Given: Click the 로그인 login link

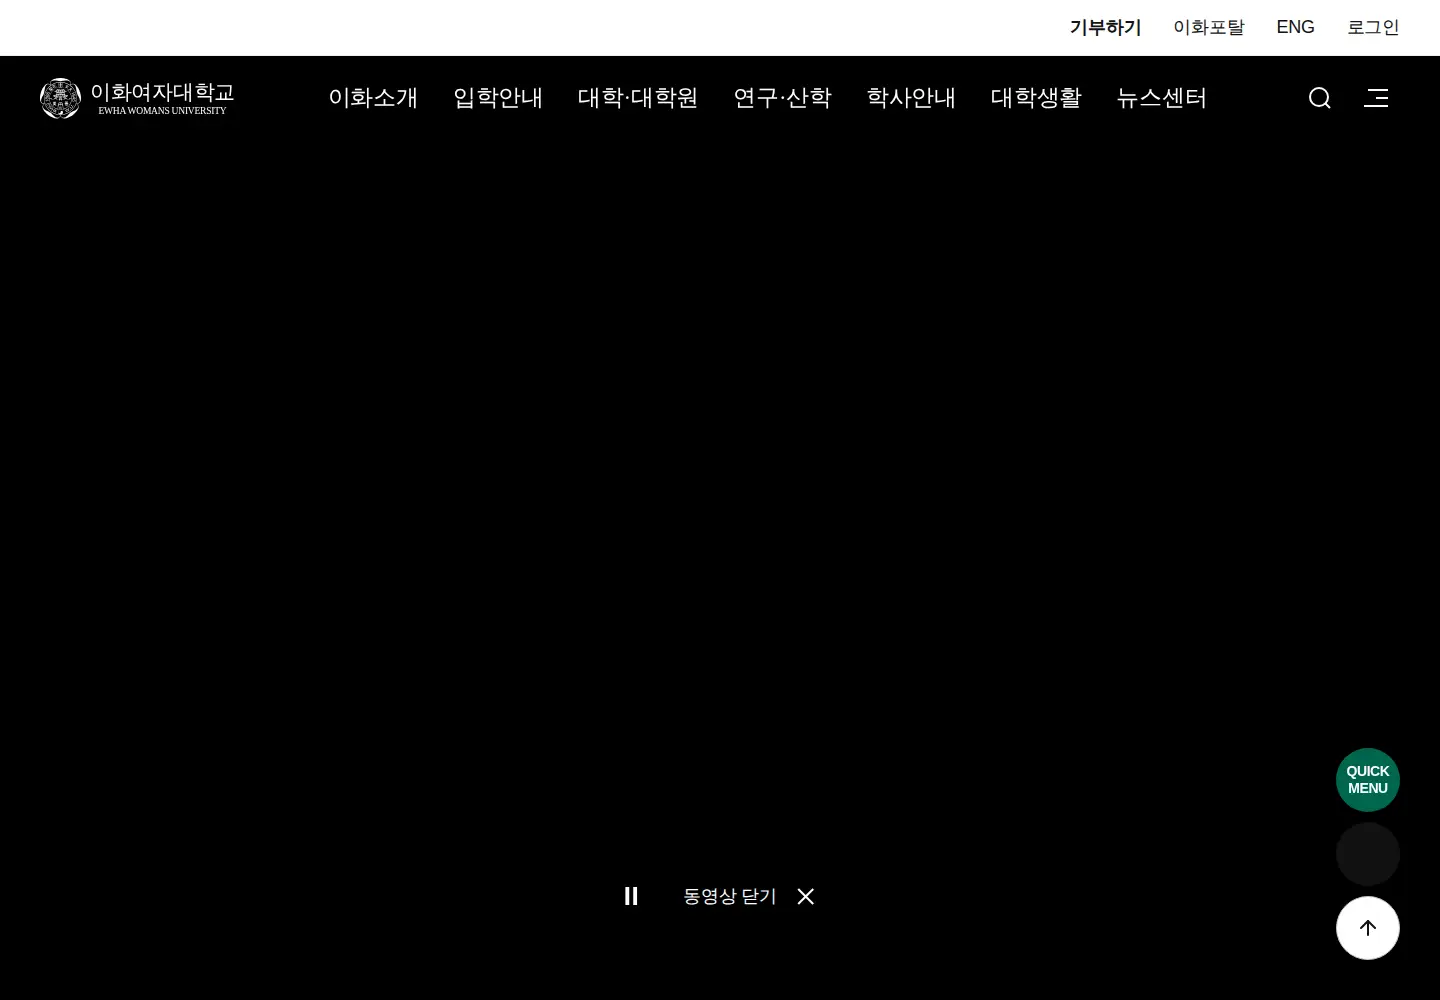Looking at the screenshot, I should click(x=1373, y=28).
